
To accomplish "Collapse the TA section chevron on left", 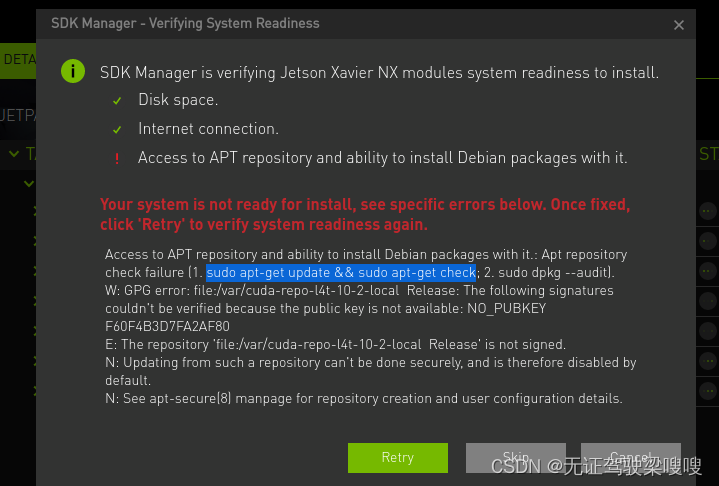I will (x=14, y=154).
